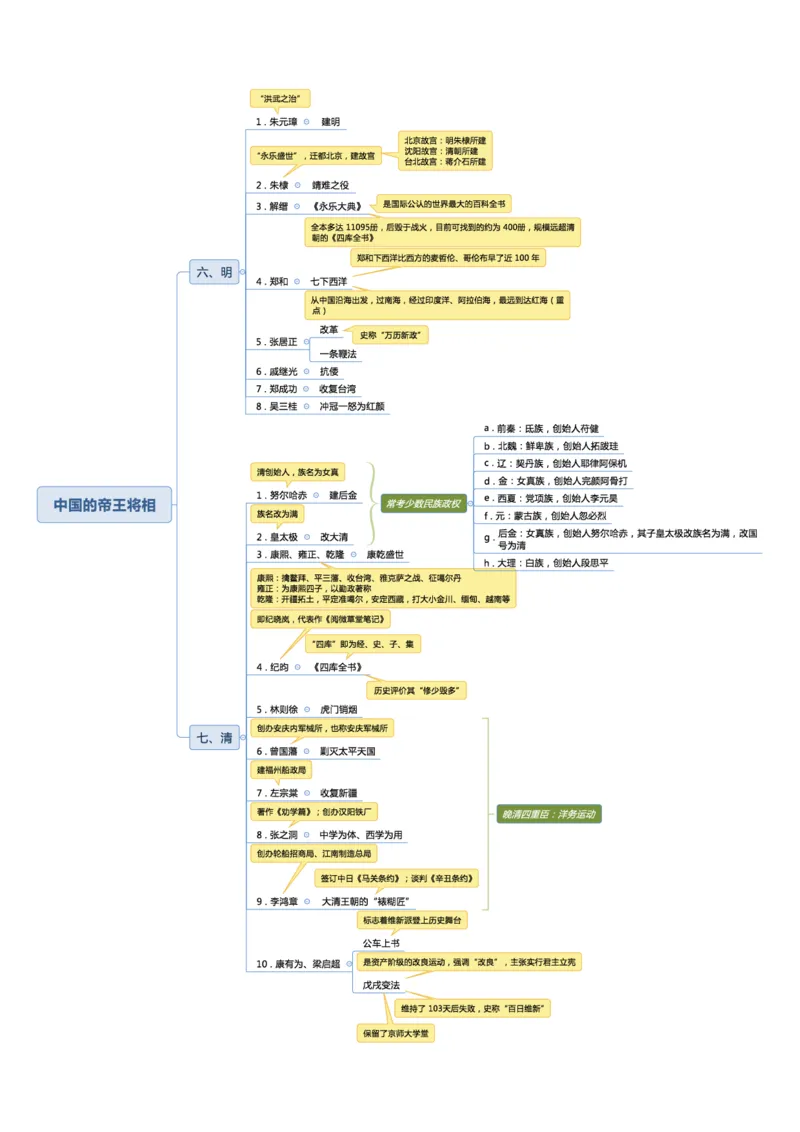Toggle the branch circle beside "七、清"
The height and width of the screenshot is (1132, 800).
point(242,736)
